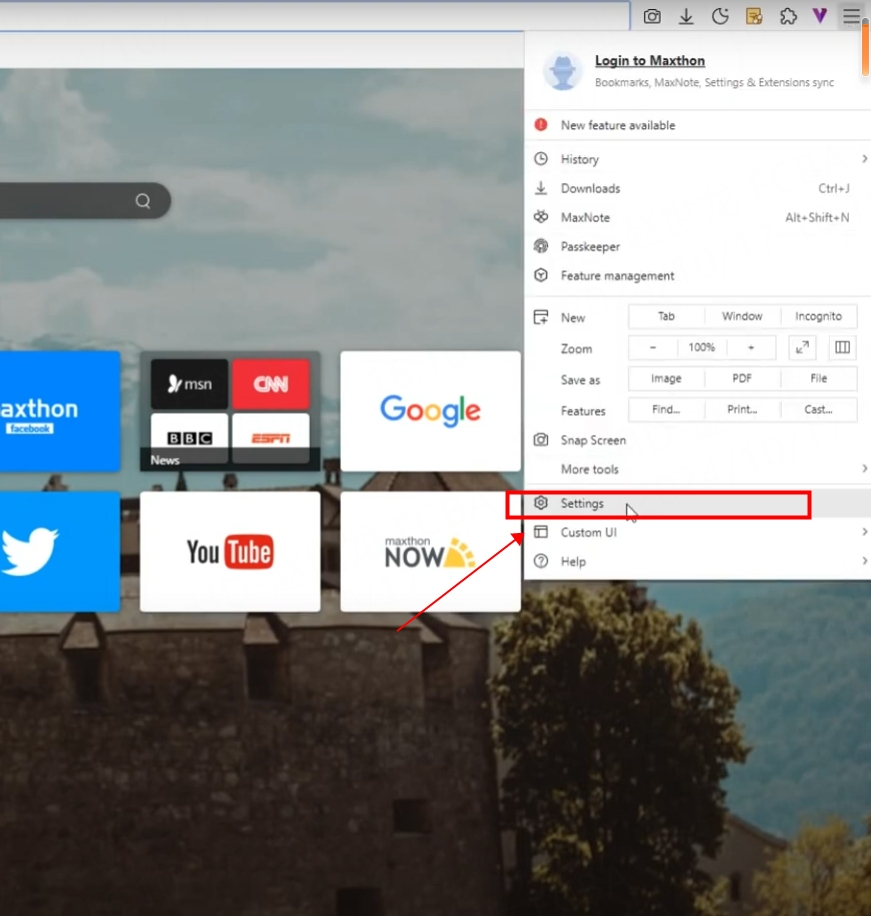871x916 pixels.
Task: Select Passkeeper menu entry
Action: coord(590,247)
